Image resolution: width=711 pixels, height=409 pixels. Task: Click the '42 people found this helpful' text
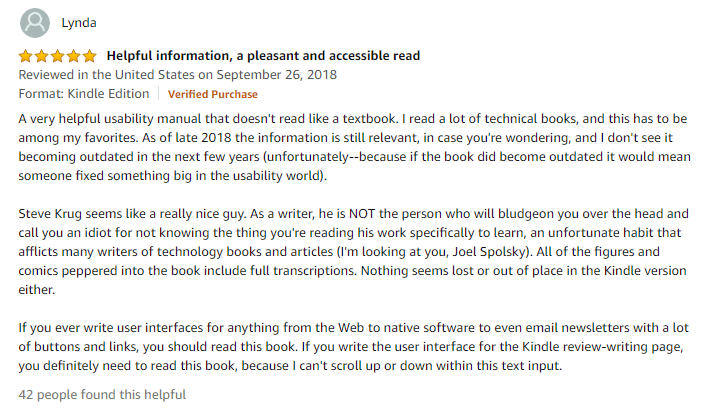(x=102, y=394)
